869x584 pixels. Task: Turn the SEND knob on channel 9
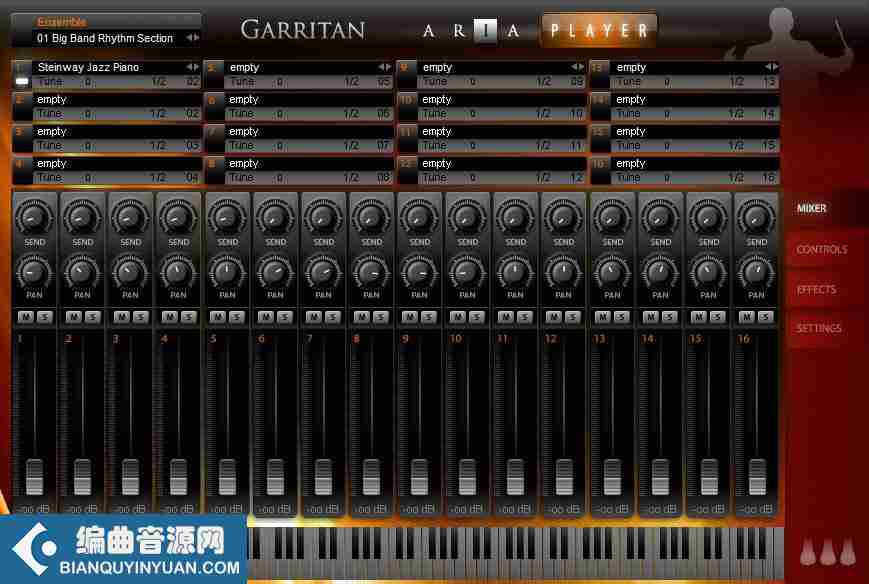click(x=420, y=218)
